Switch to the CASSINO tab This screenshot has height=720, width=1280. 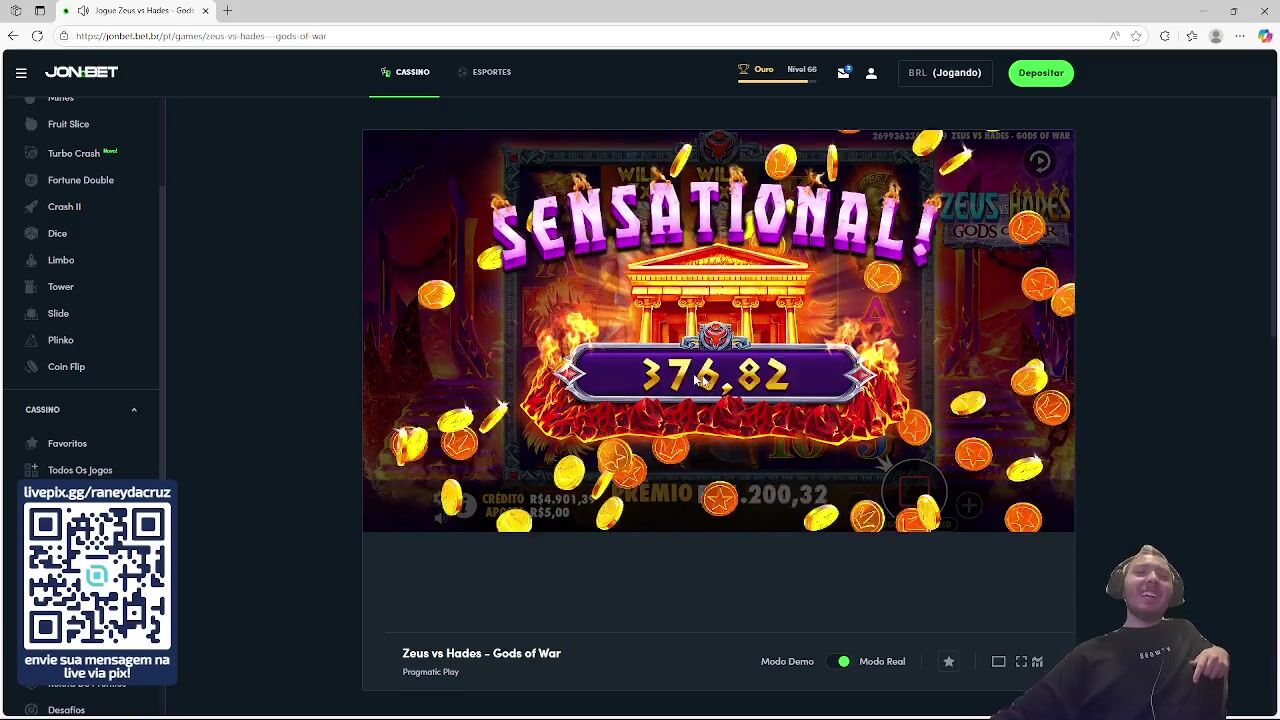[x=405, y=72]
